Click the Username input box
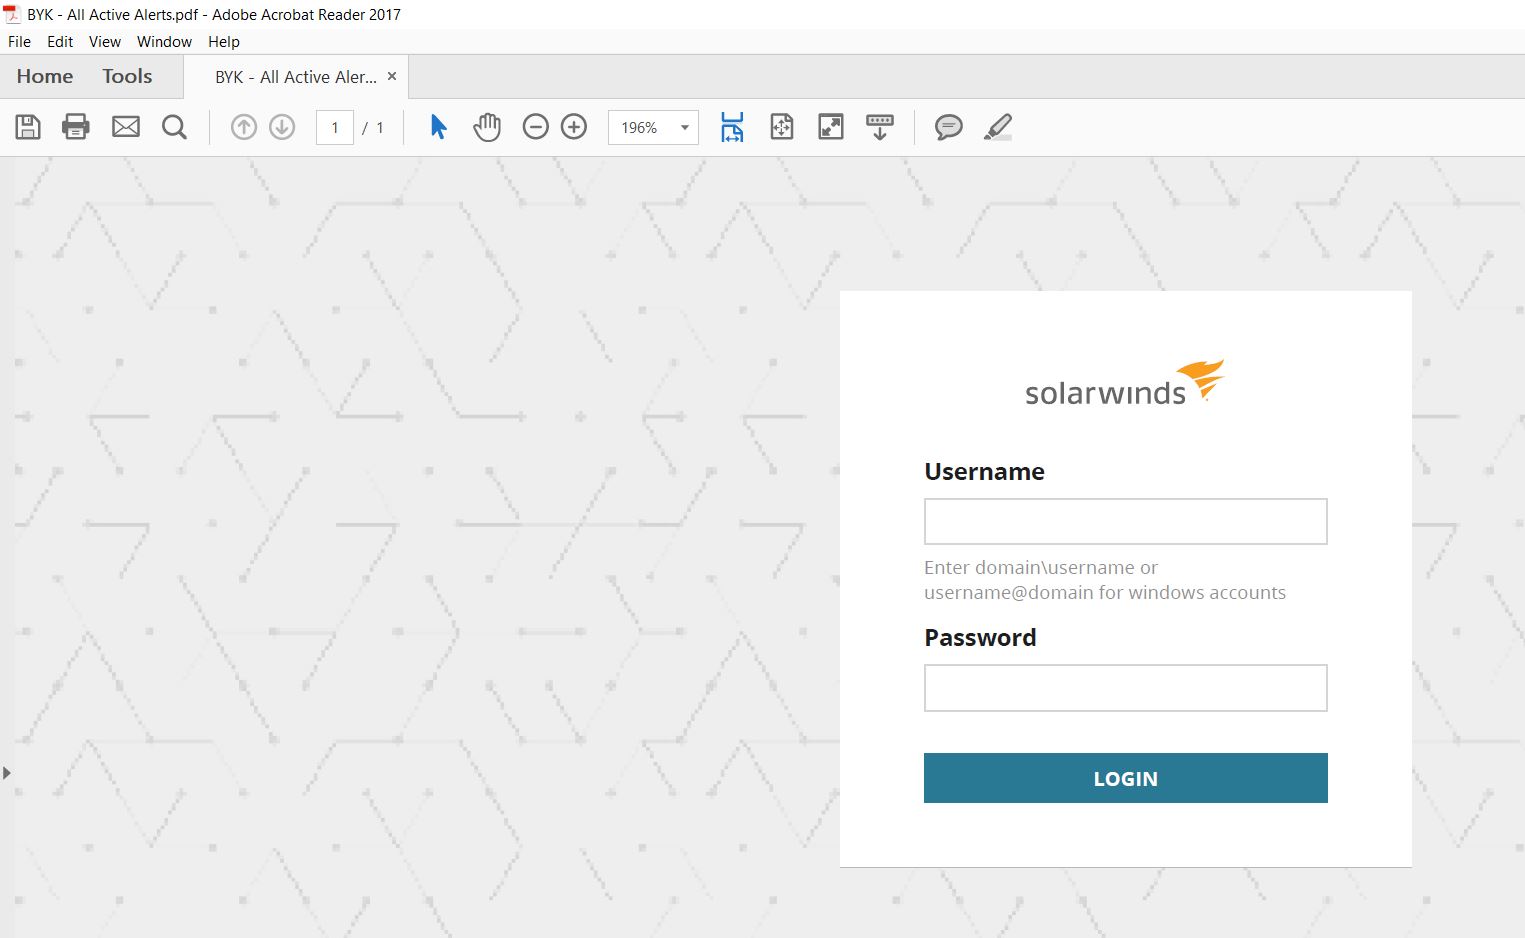 [x=1126, y=521]
